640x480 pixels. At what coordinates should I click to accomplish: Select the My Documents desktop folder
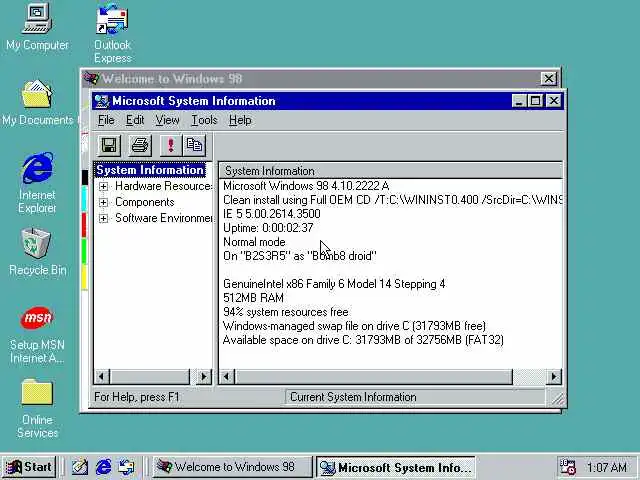(x=38, y=102)
